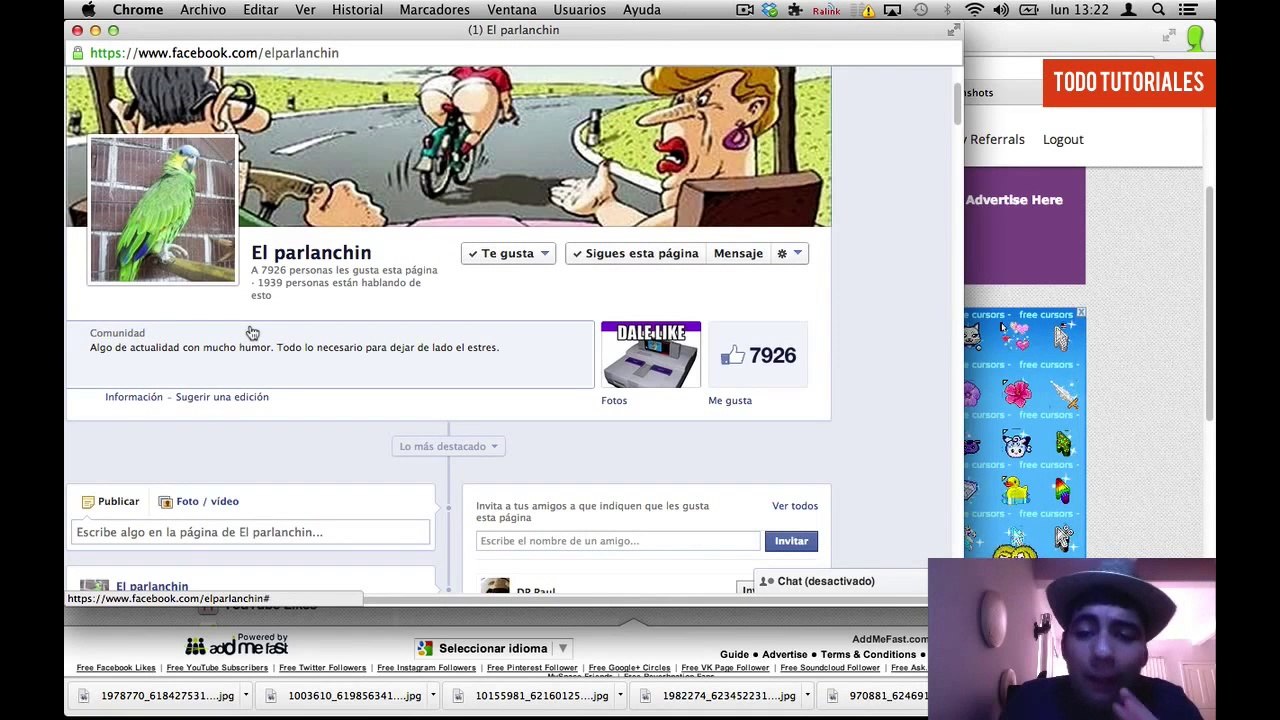
Task: Click the puzzle piece menu bar icon
Action: tap(795, 10)
